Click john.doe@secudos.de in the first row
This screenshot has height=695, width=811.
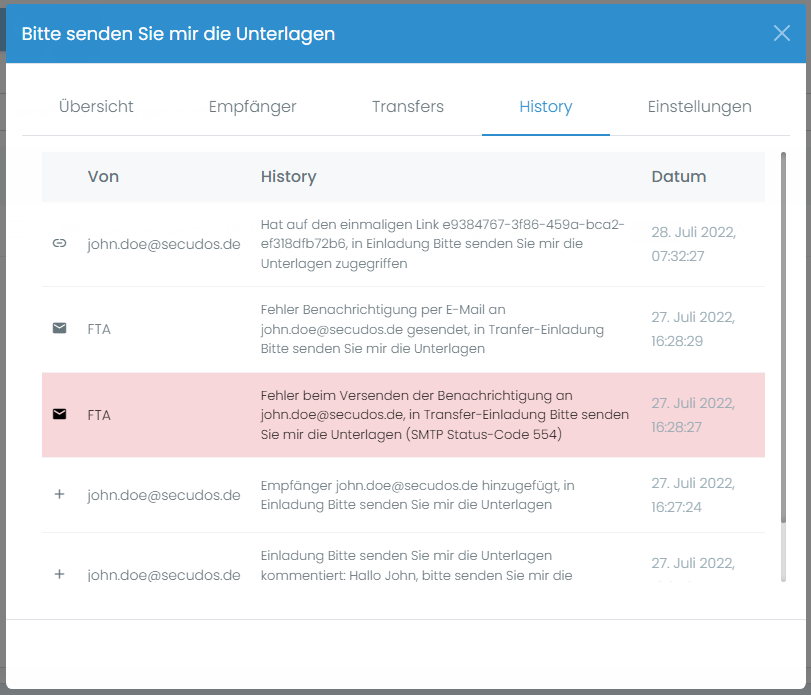click(x=163, y=243)
